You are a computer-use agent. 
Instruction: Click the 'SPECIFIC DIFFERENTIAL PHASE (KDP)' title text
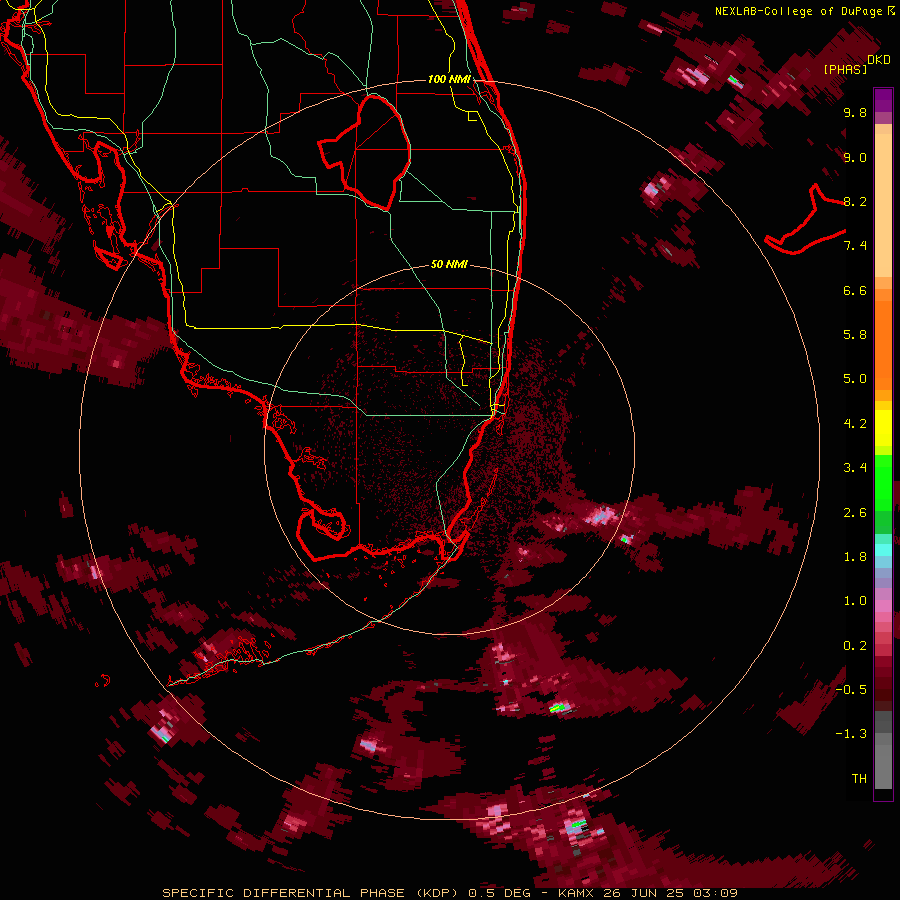310,893
